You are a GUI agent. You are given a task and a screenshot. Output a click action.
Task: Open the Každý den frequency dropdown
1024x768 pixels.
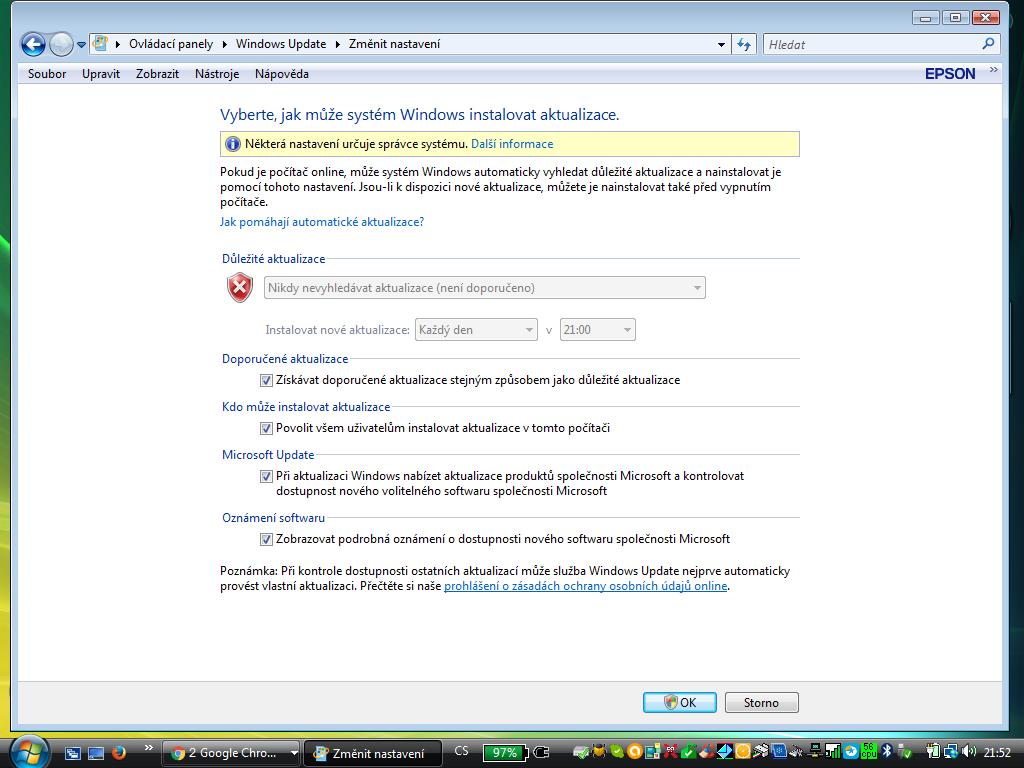476,330
